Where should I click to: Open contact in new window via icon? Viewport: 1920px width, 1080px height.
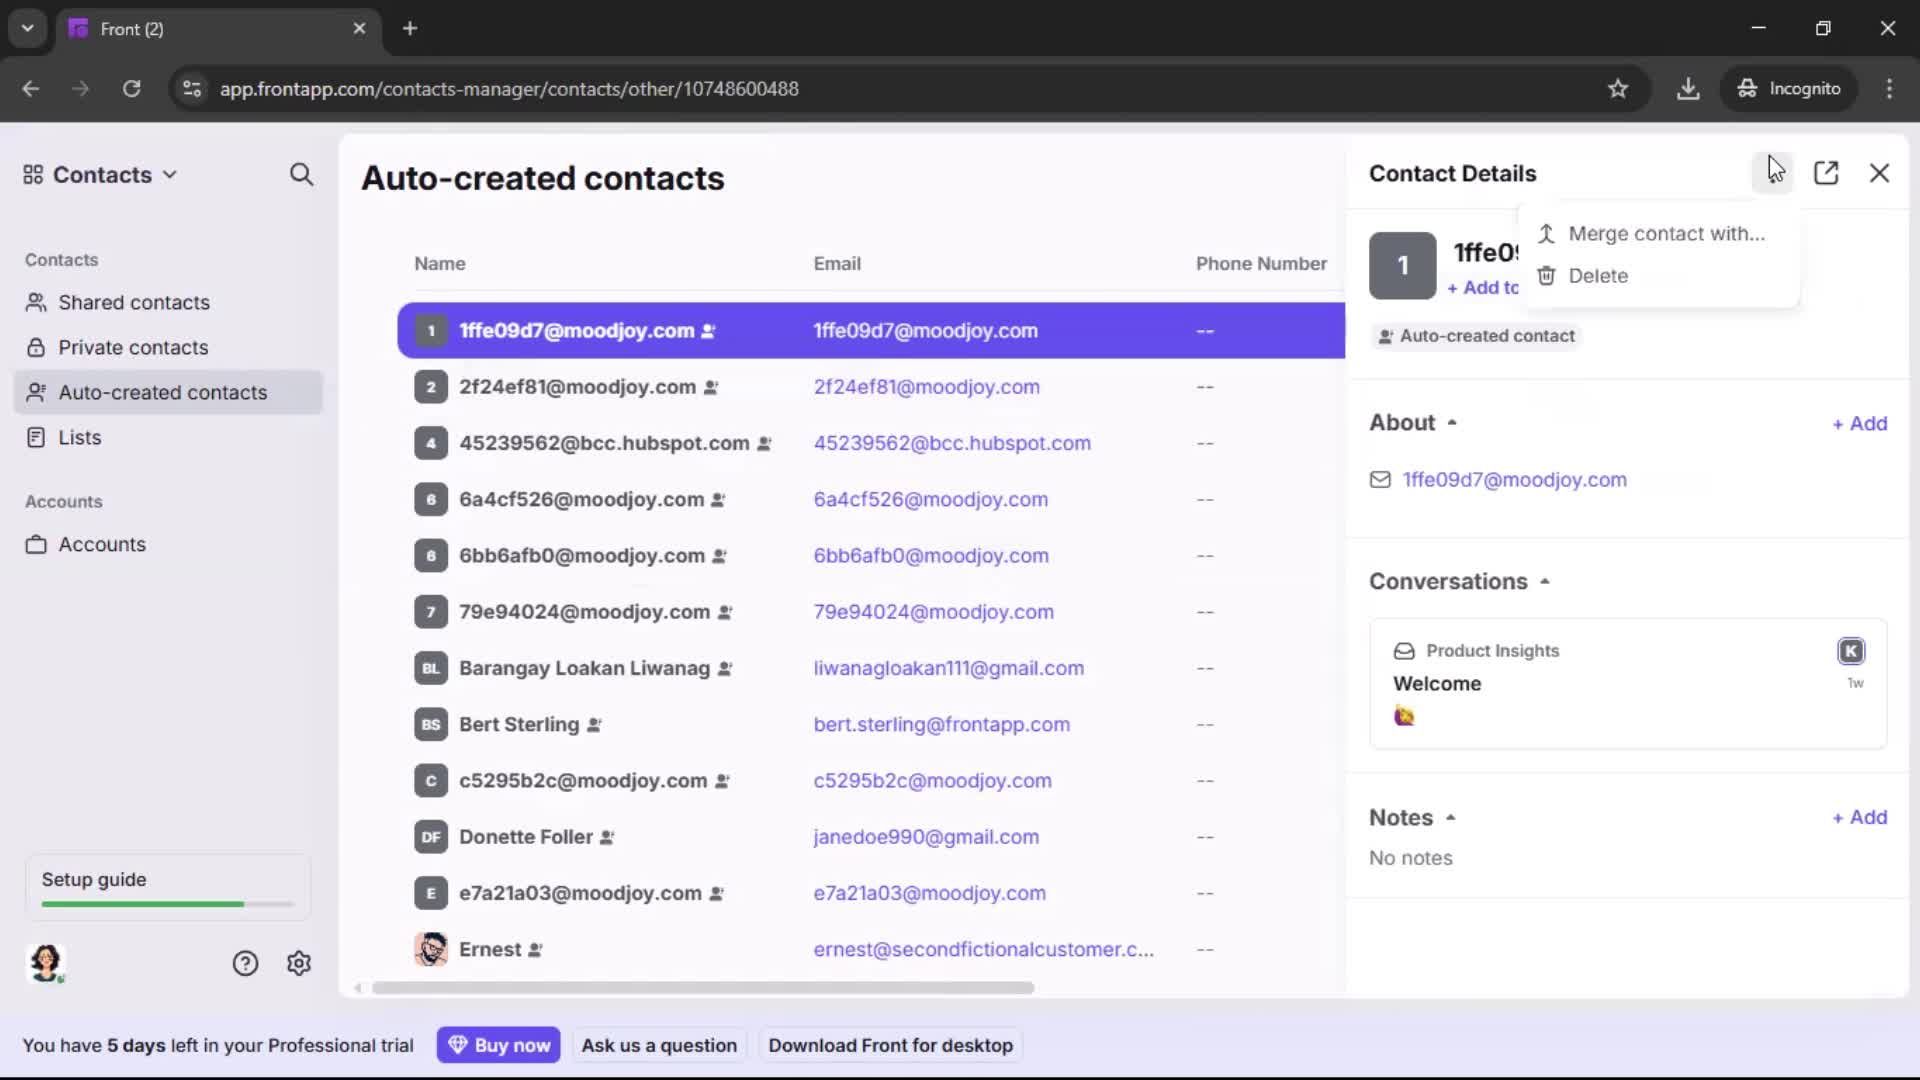[1827, 173]
